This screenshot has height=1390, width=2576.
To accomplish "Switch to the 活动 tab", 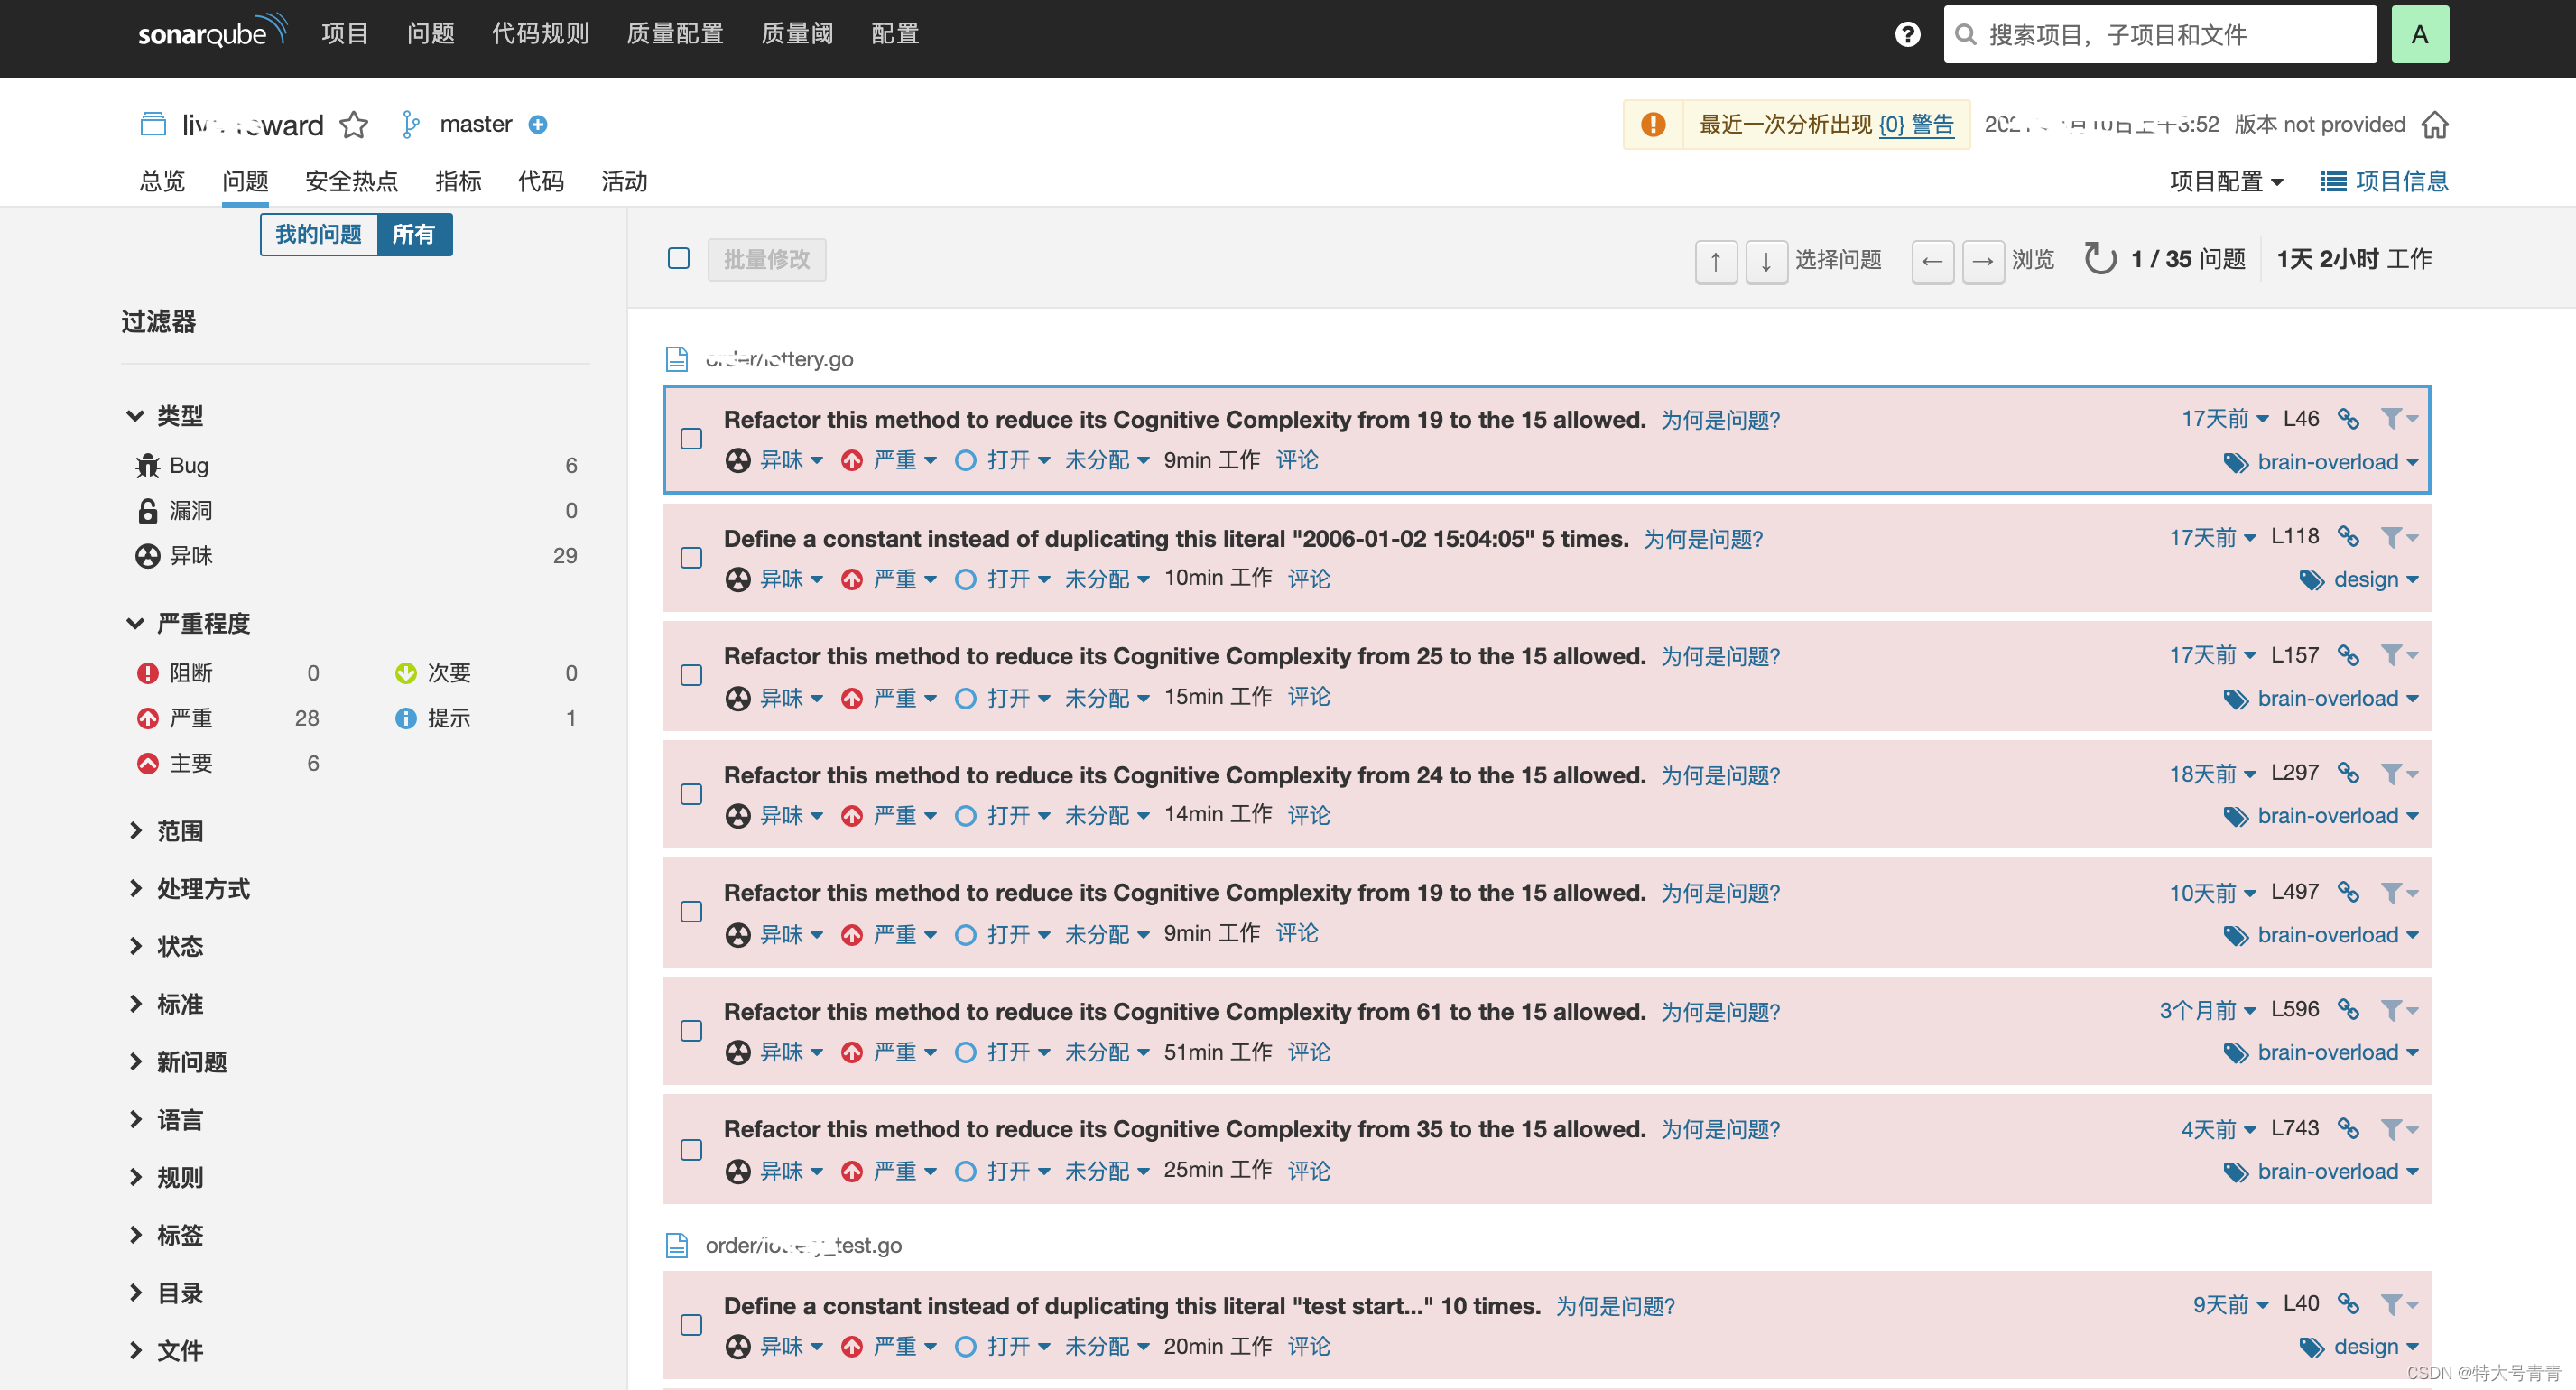I will tap(624, 182).
